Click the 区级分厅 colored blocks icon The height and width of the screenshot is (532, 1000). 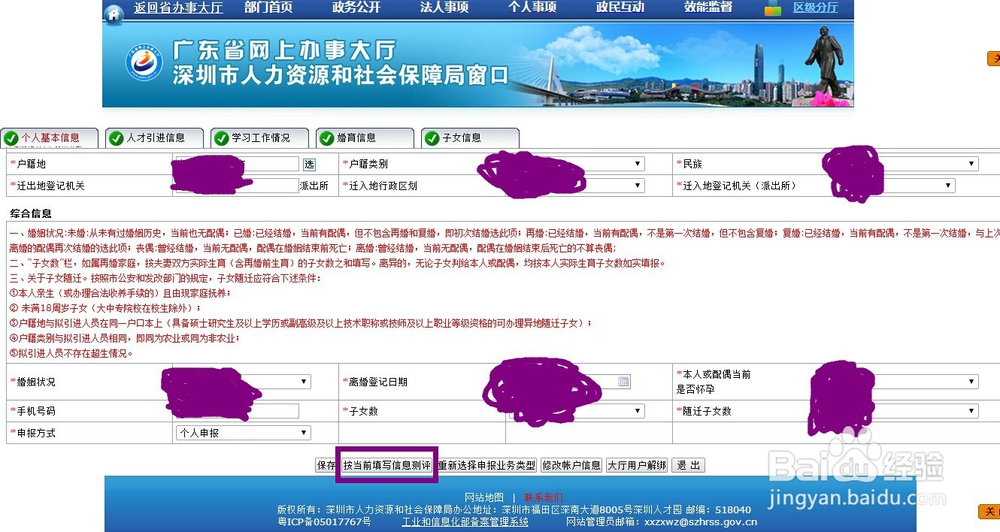click(772, 8)
